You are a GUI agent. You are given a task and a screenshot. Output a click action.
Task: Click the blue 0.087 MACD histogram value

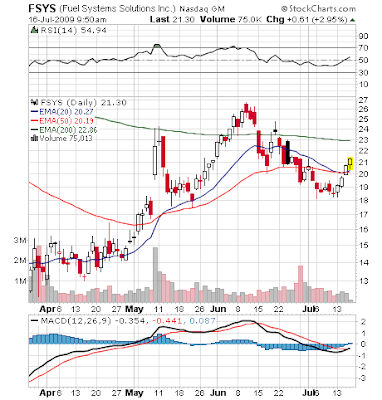[x=203, y=321]
